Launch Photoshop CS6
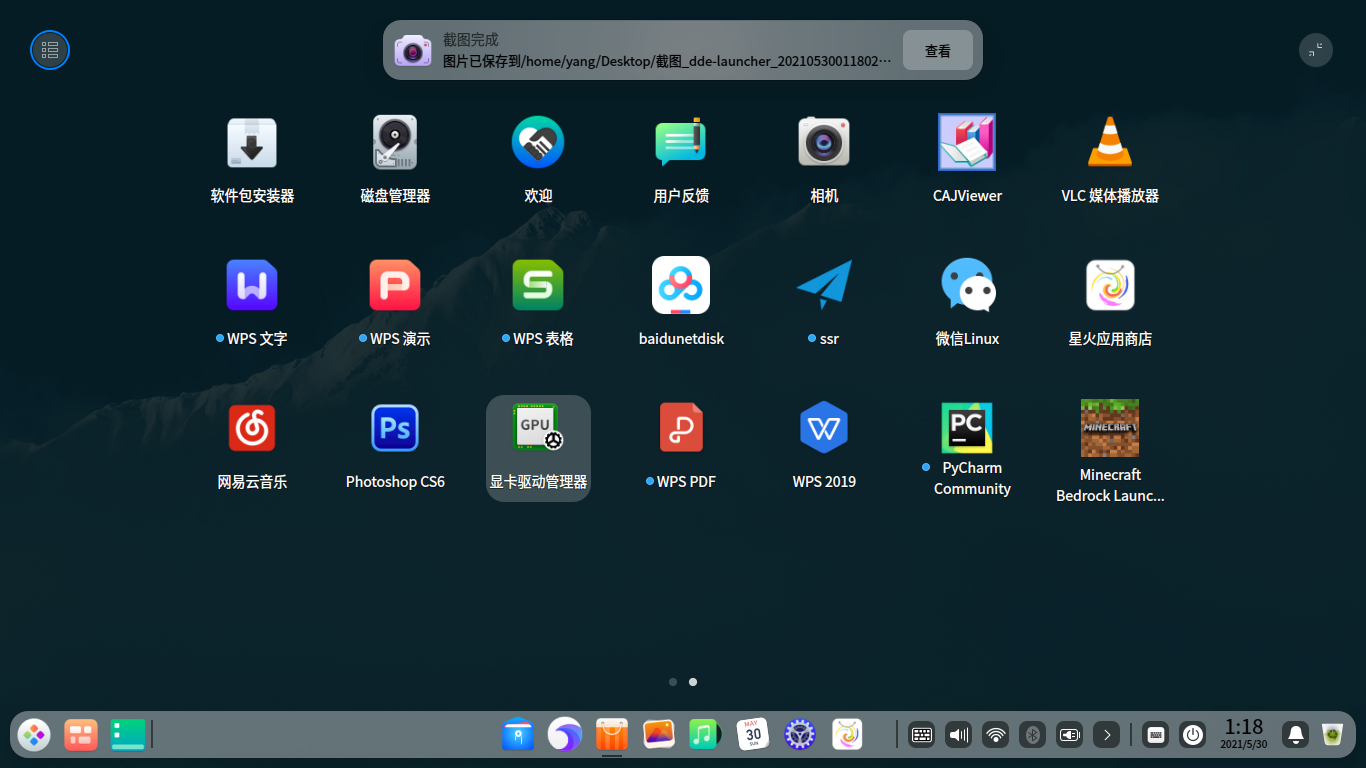Screen dimensions: 1366x768 point(395,428)
